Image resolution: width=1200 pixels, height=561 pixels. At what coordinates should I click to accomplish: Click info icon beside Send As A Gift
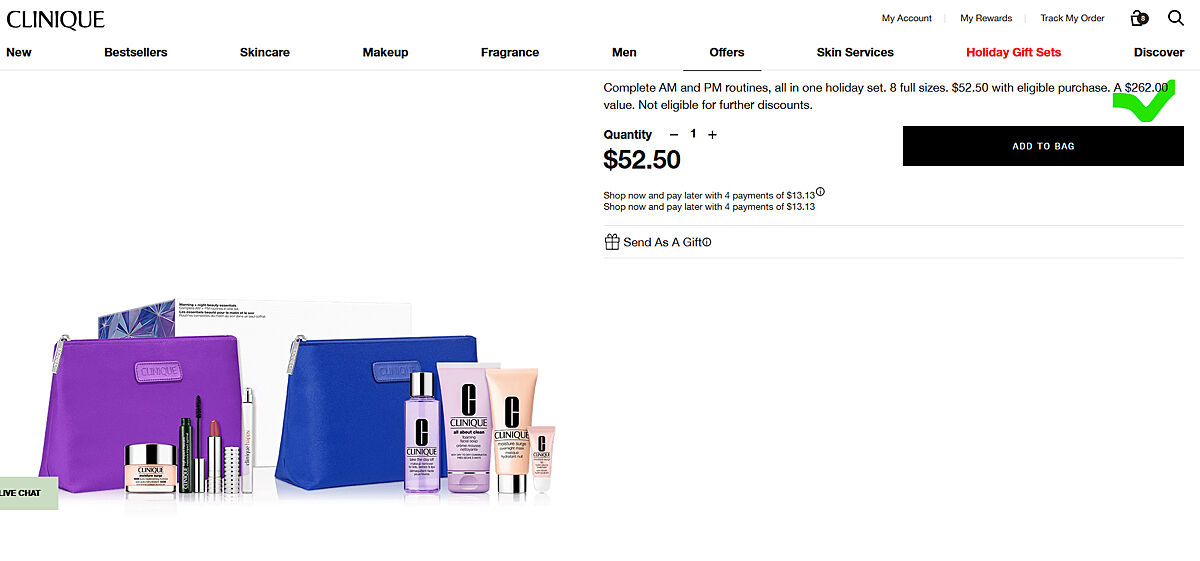point(707,242)
